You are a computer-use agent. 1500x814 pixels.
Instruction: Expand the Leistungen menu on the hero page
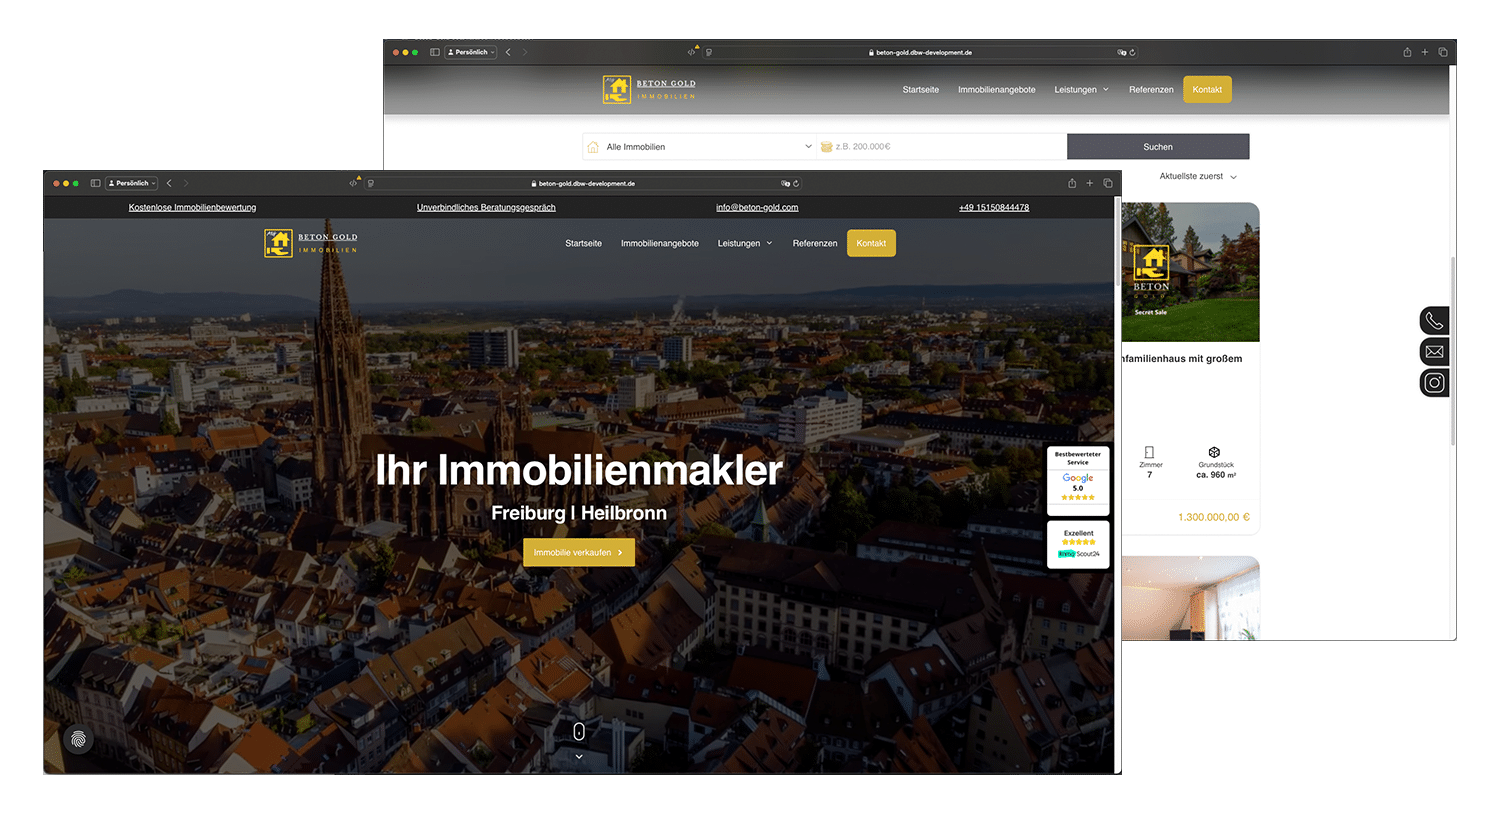pyautogui.click(x=745, y=243)
